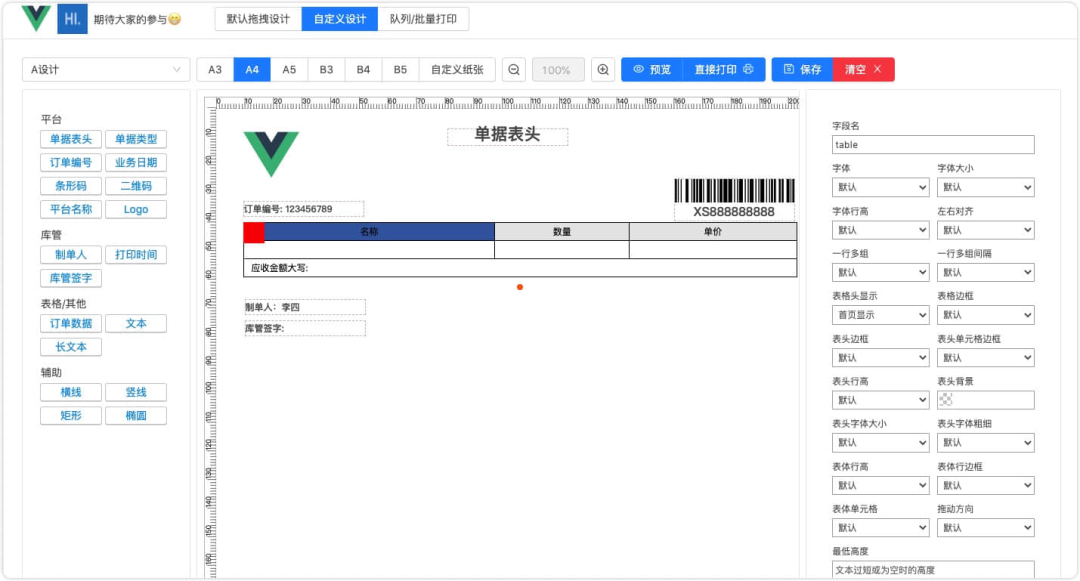Click the zoom out magnifier icon
The height and width of the screenshot is (581, 1080).
point(514,70)
